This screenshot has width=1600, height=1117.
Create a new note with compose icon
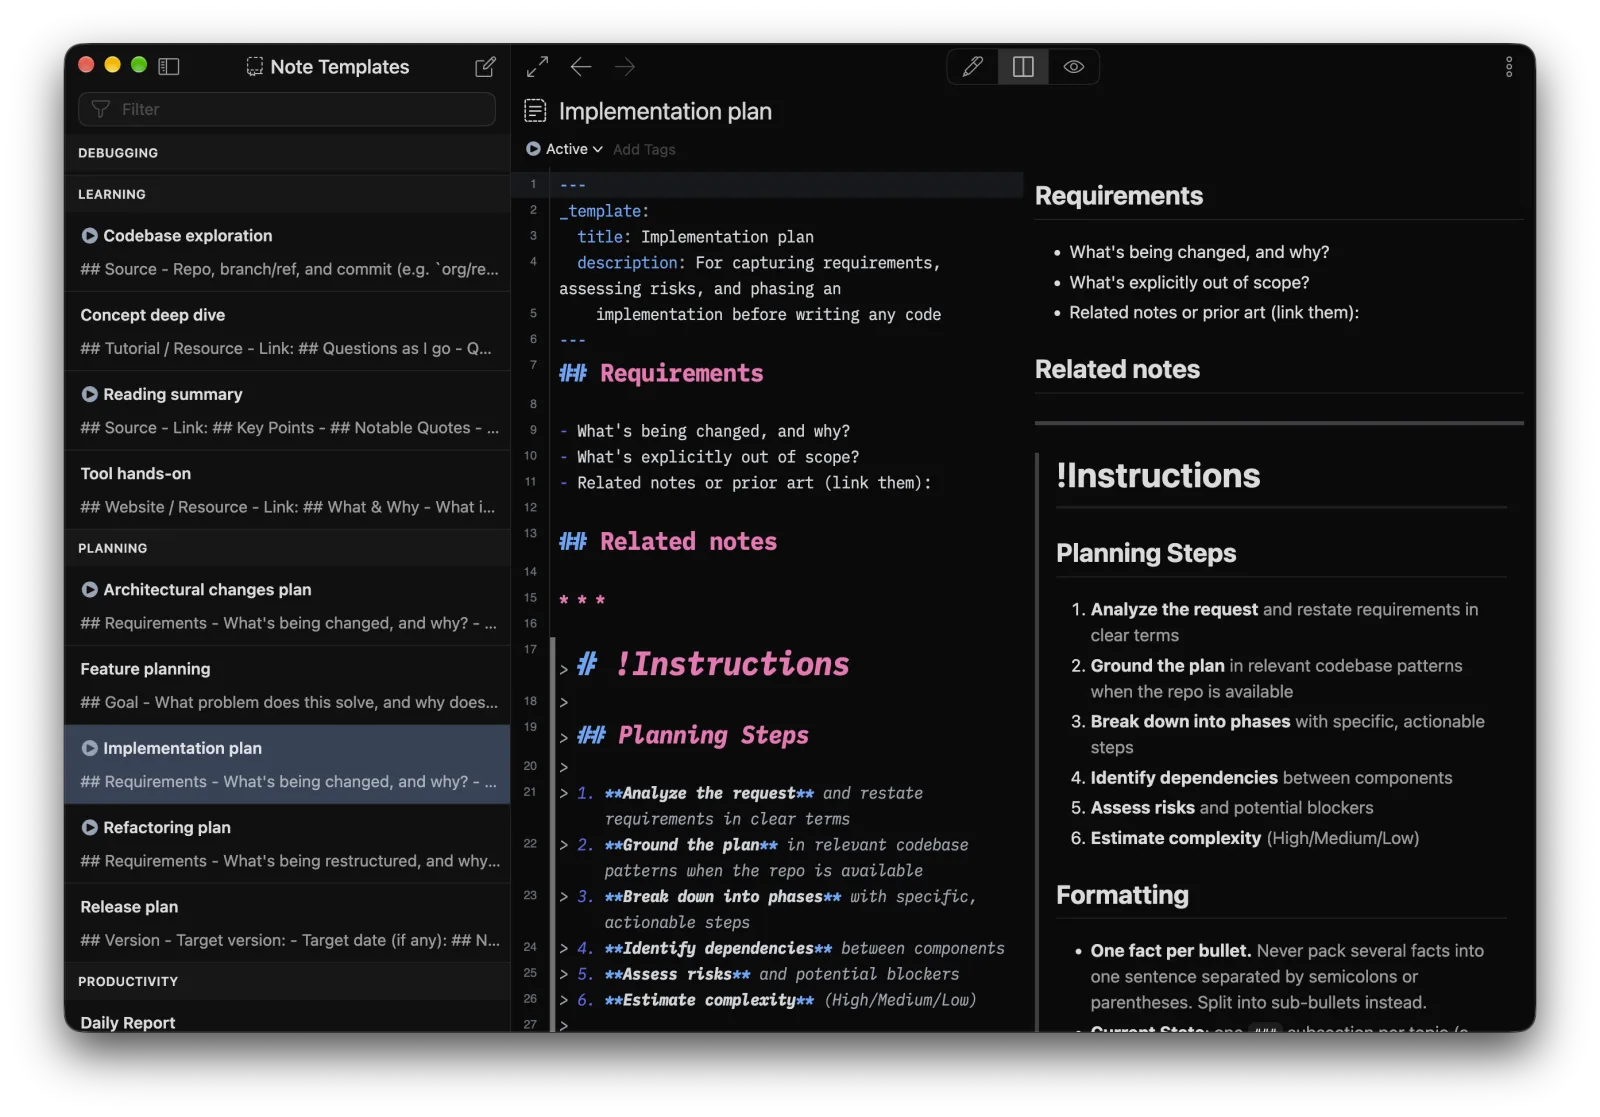(x=485, y=67)
